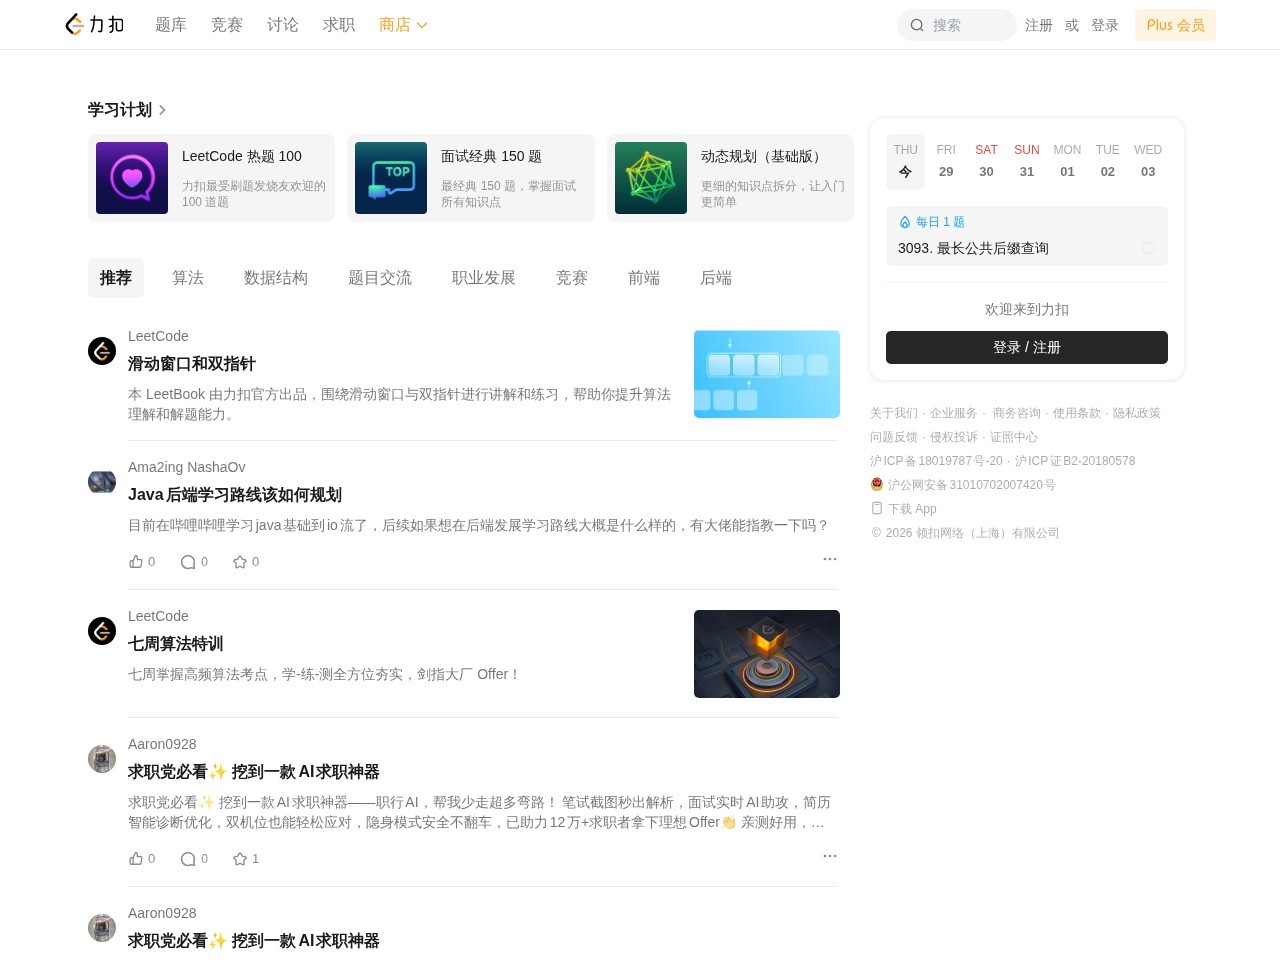Image resolution: width=1280 pixels, height=960 pixels.
Task: Select the 推荐 feed tab
Action: [116, 278]
